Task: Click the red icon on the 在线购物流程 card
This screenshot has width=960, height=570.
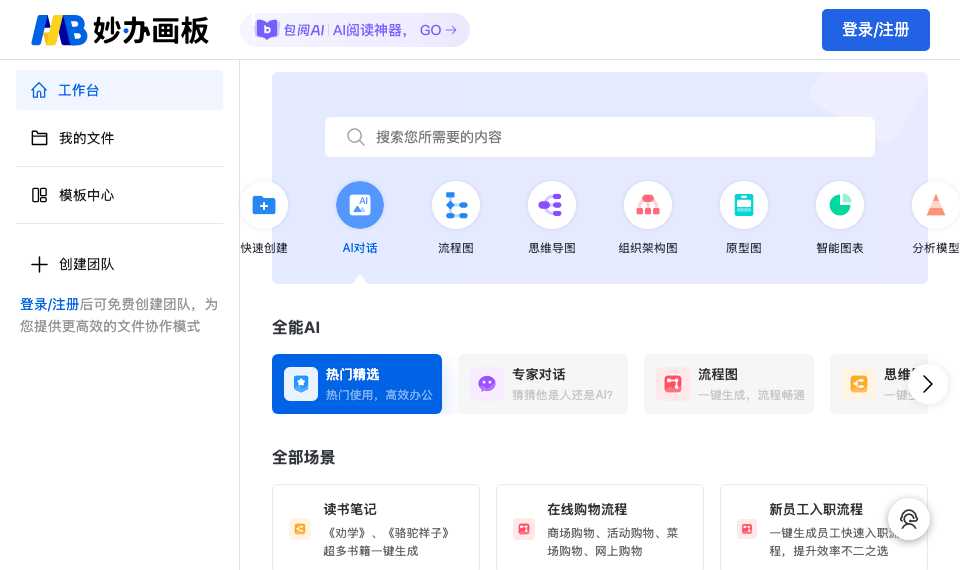Action: 524,528
